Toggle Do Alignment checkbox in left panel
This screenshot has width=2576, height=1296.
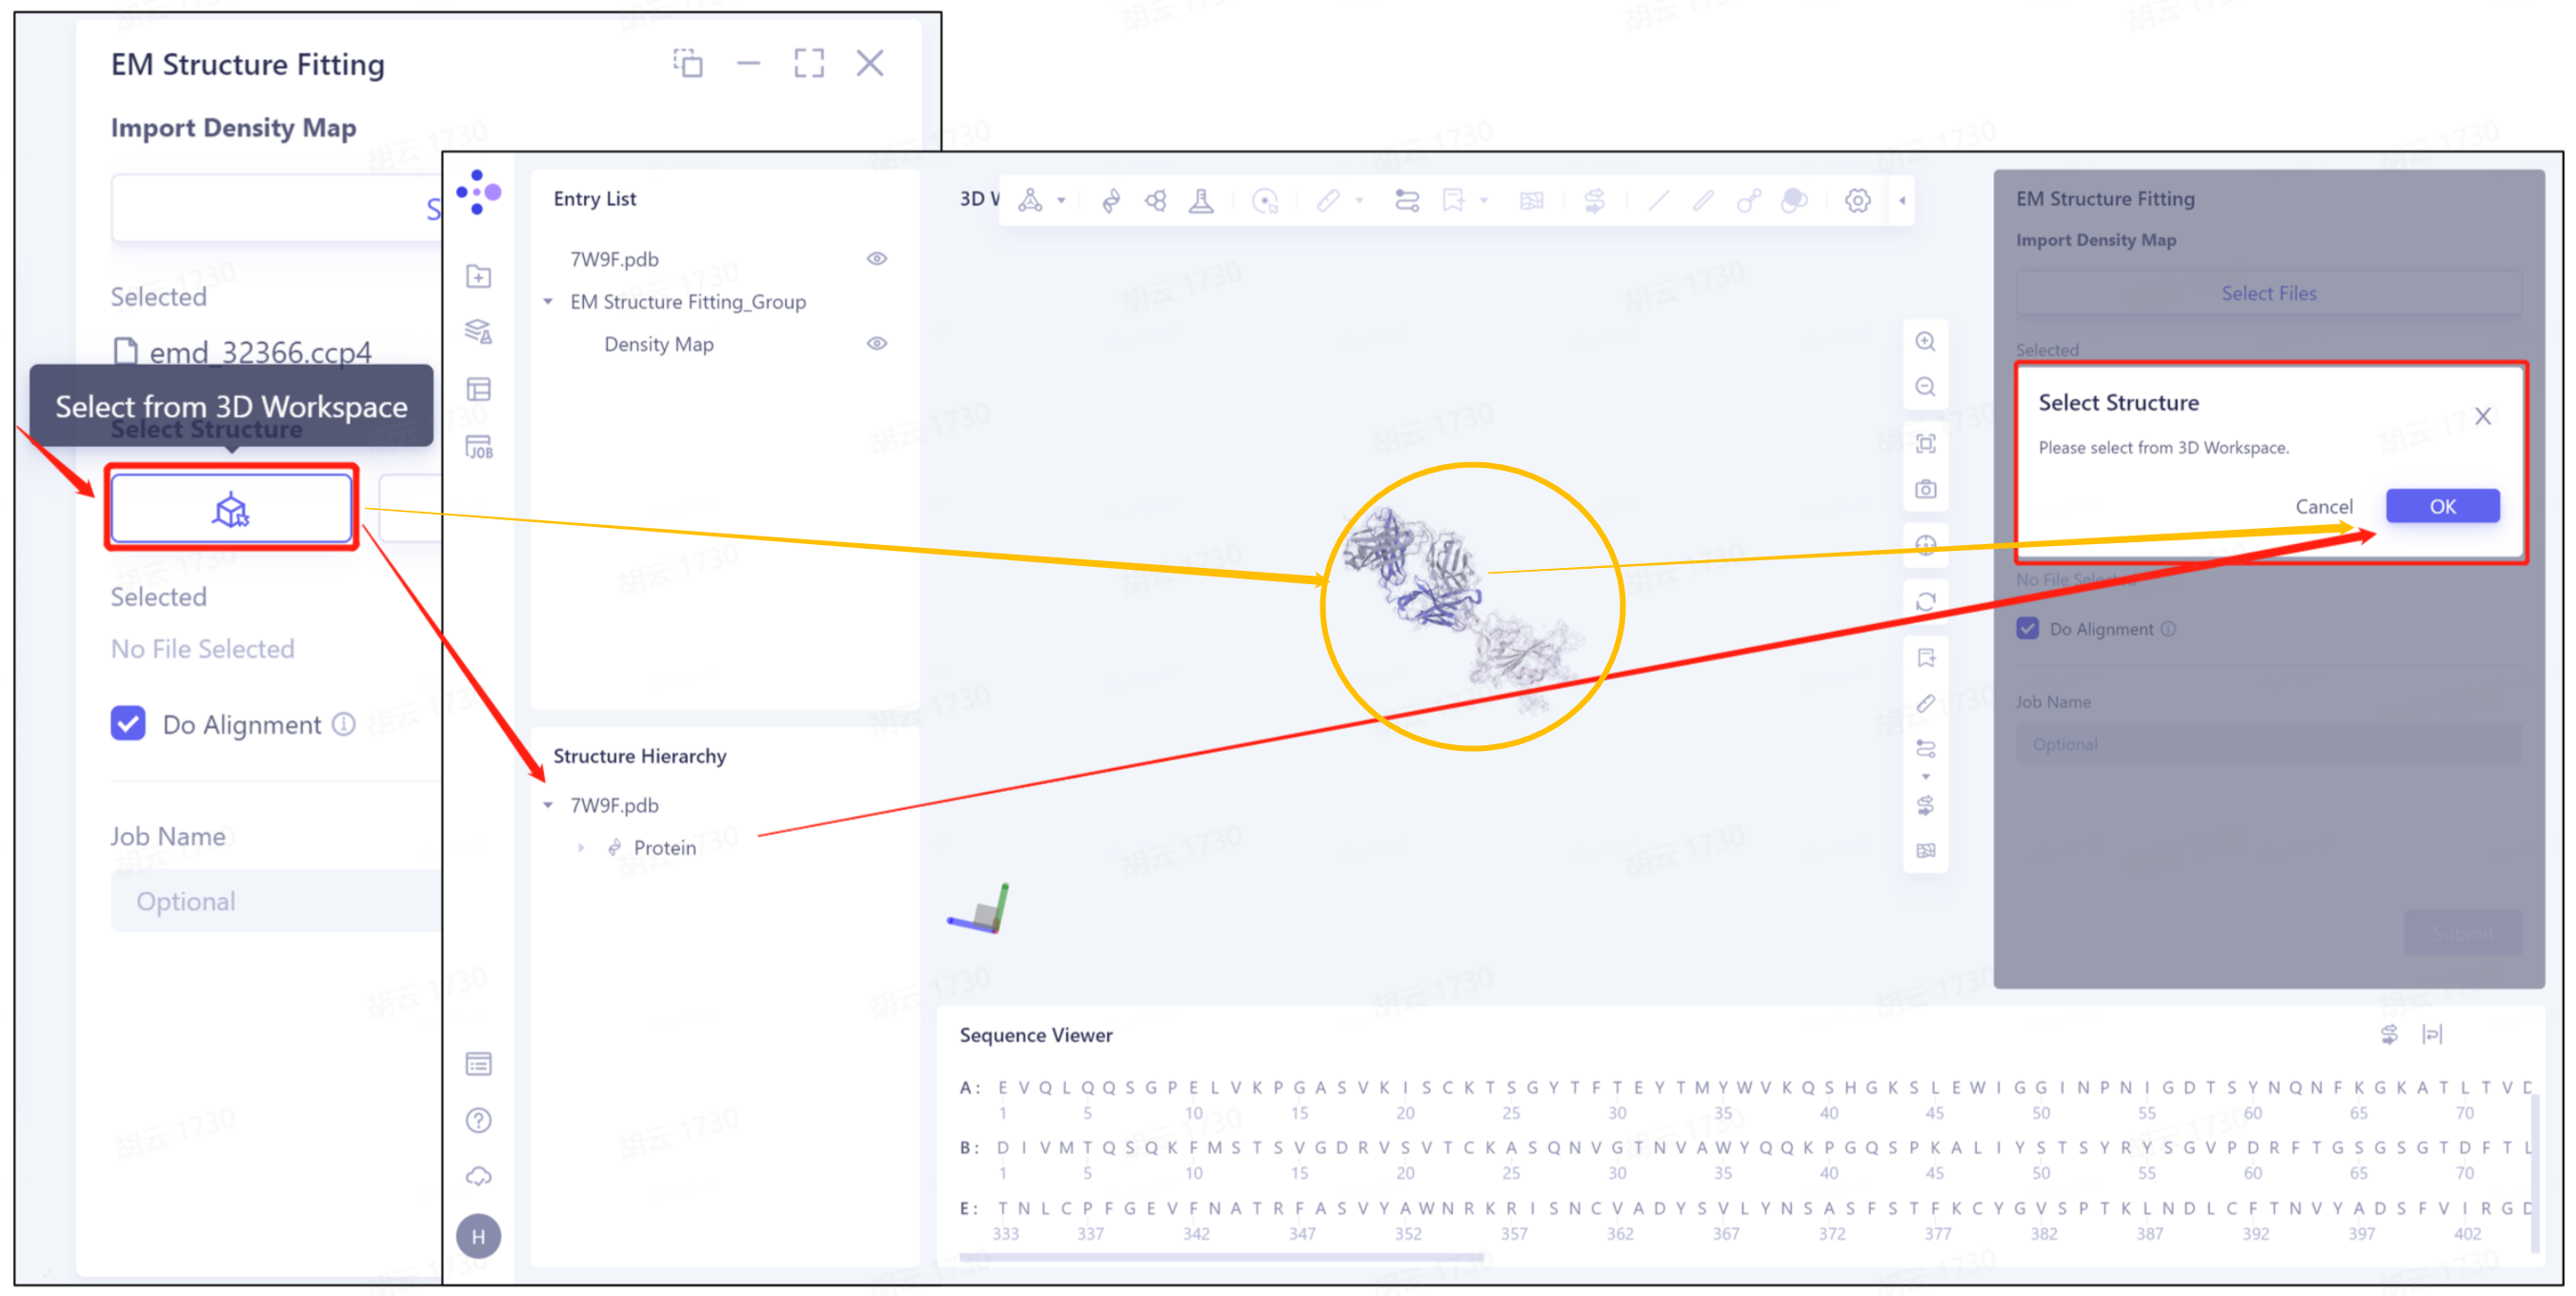tap(128, 723)
